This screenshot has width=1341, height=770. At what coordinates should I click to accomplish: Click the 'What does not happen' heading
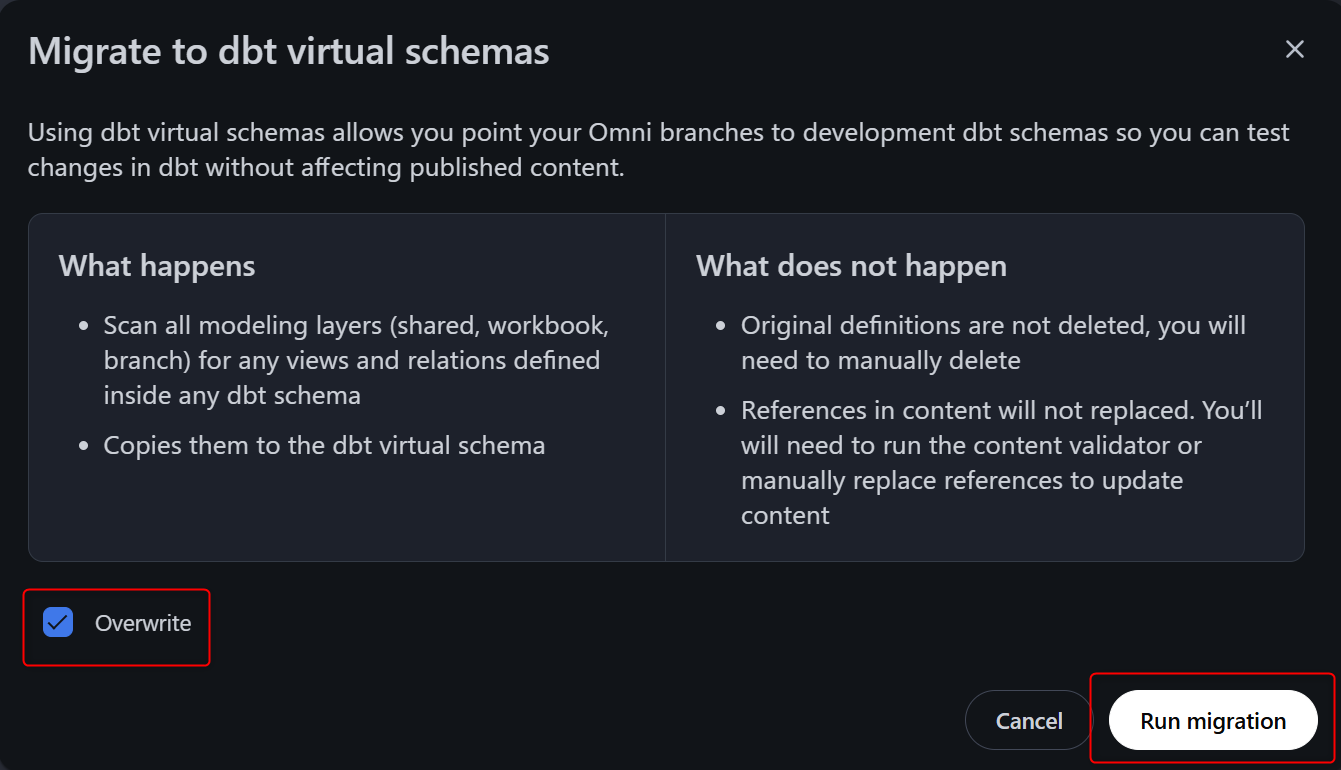pyautogui.click(x=851, y=266)
